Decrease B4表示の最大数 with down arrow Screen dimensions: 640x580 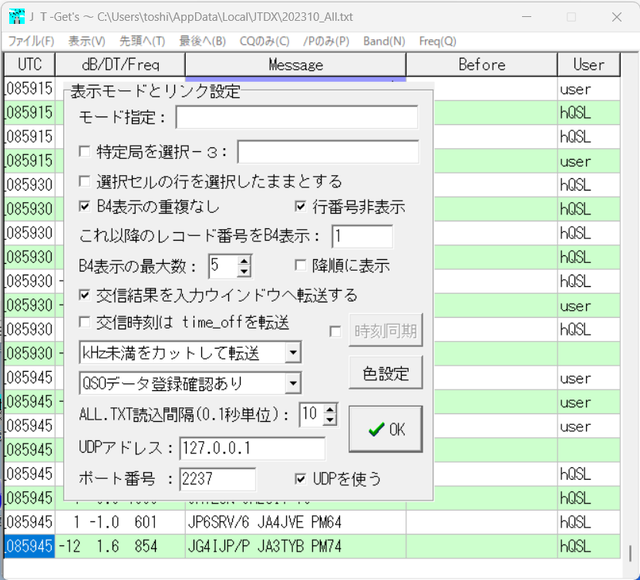[x=244, y=271]
